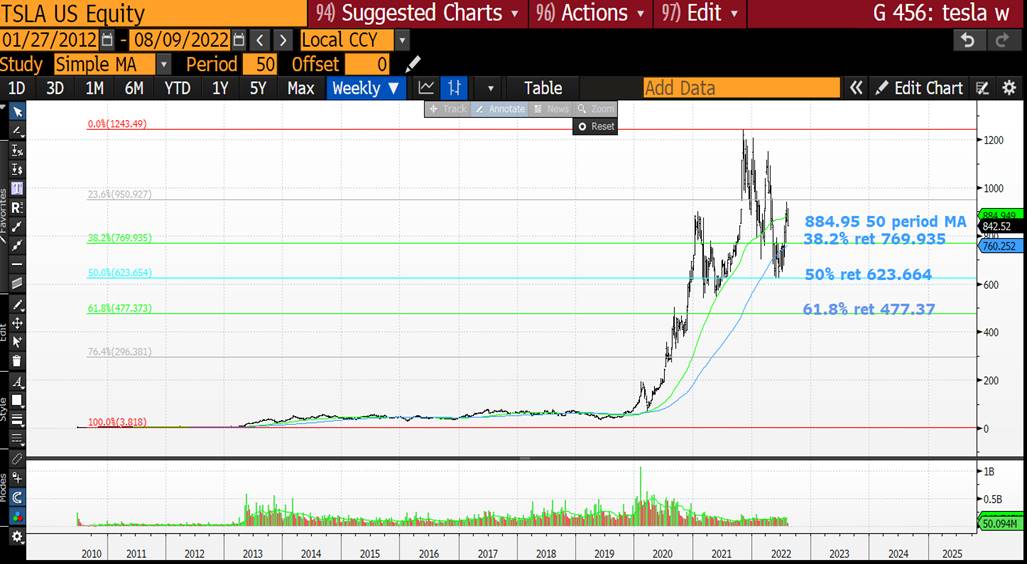Open end date calendar picker icon
The image size is (1027, 564).
(x=239, y=41)
